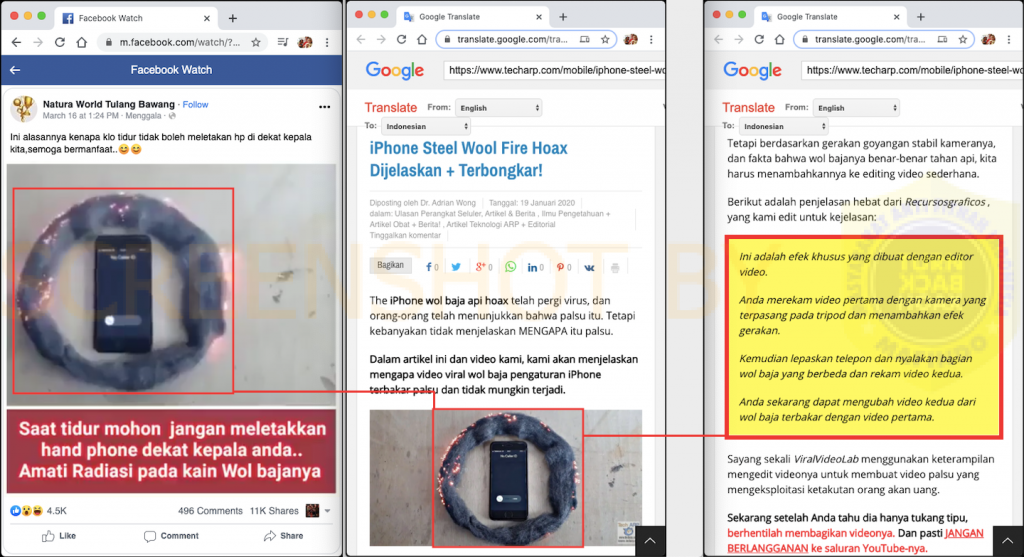Open reader mode icon in middle address bar

pyautogui.click(x=584, y=40)
